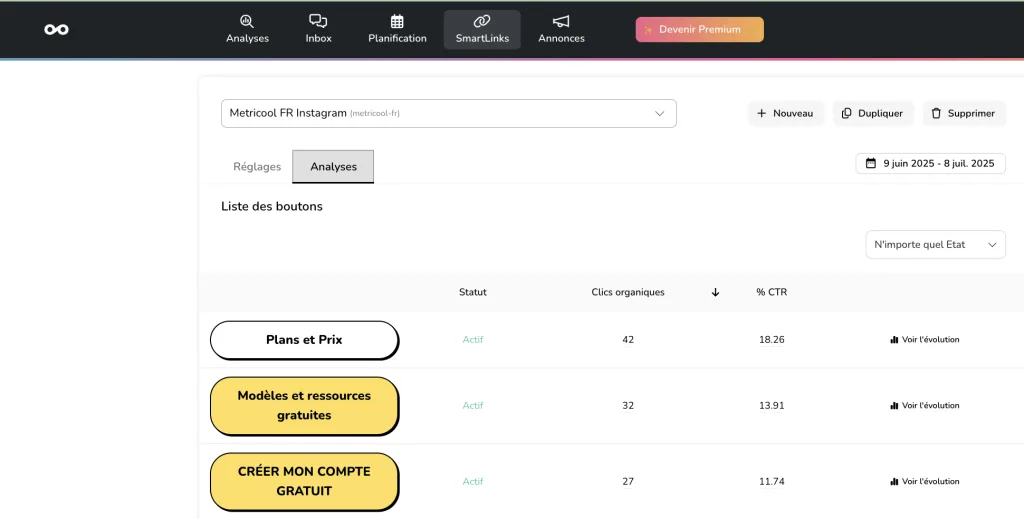
Task: Expand the Metricool FR Instagram dropdown
Action: [x=448, y=114]
